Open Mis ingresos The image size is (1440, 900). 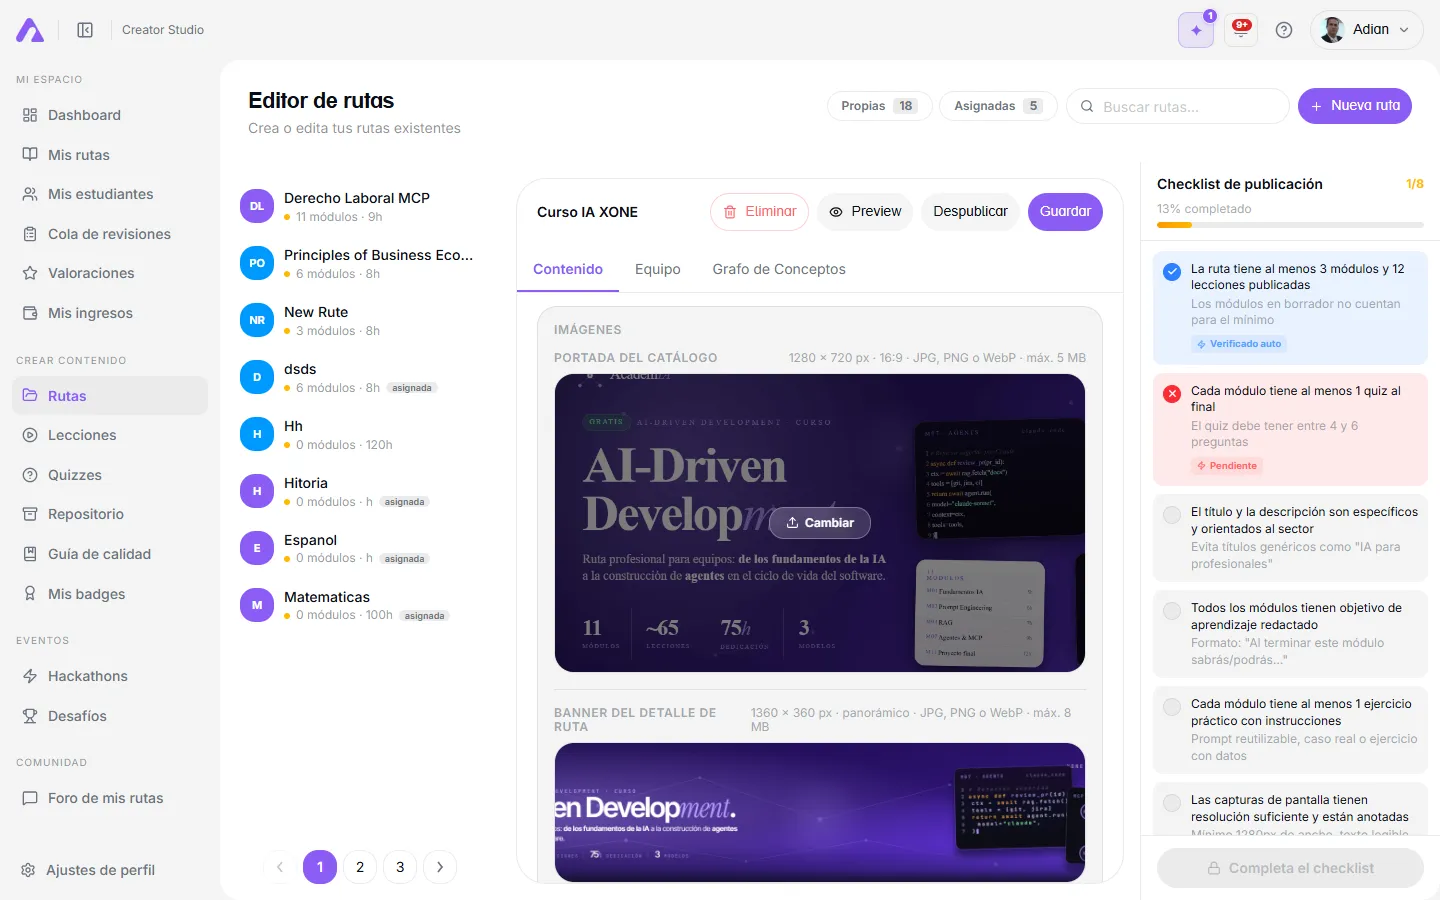pos(110,313)
